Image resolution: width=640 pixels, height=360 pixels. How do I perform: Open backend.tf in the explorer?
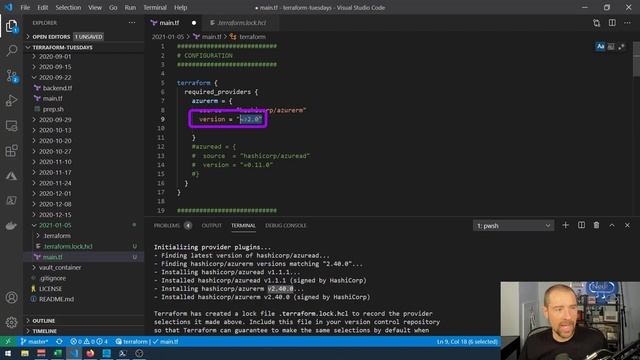[84, 88]
